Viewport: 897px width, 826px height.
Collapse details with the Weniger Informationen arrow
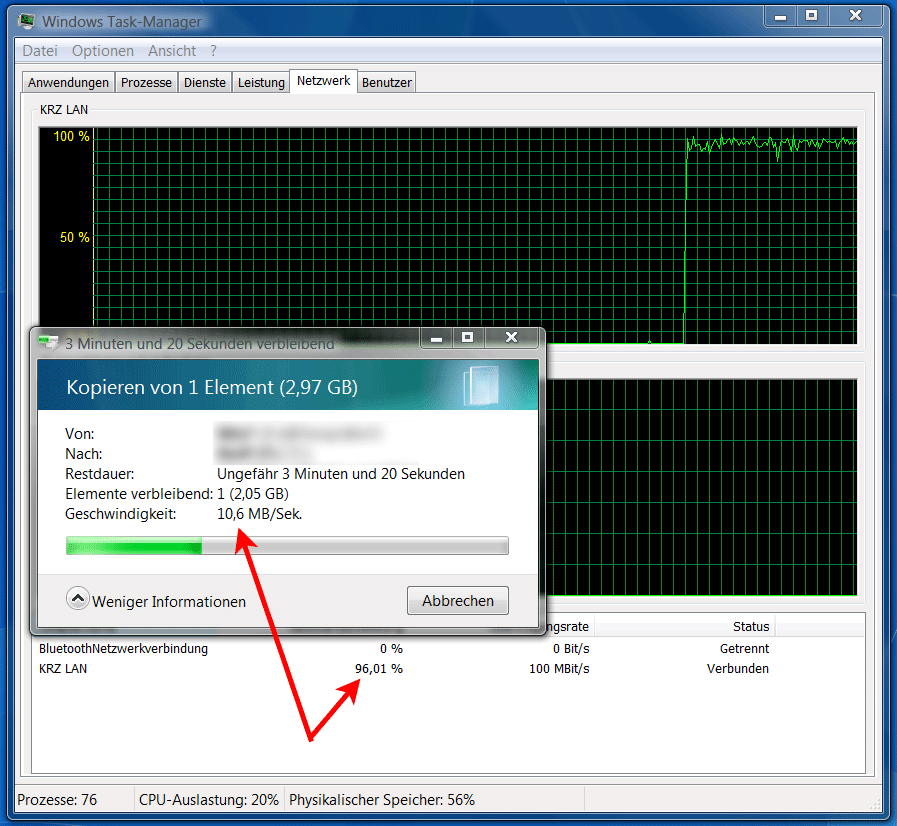(77, 599)
